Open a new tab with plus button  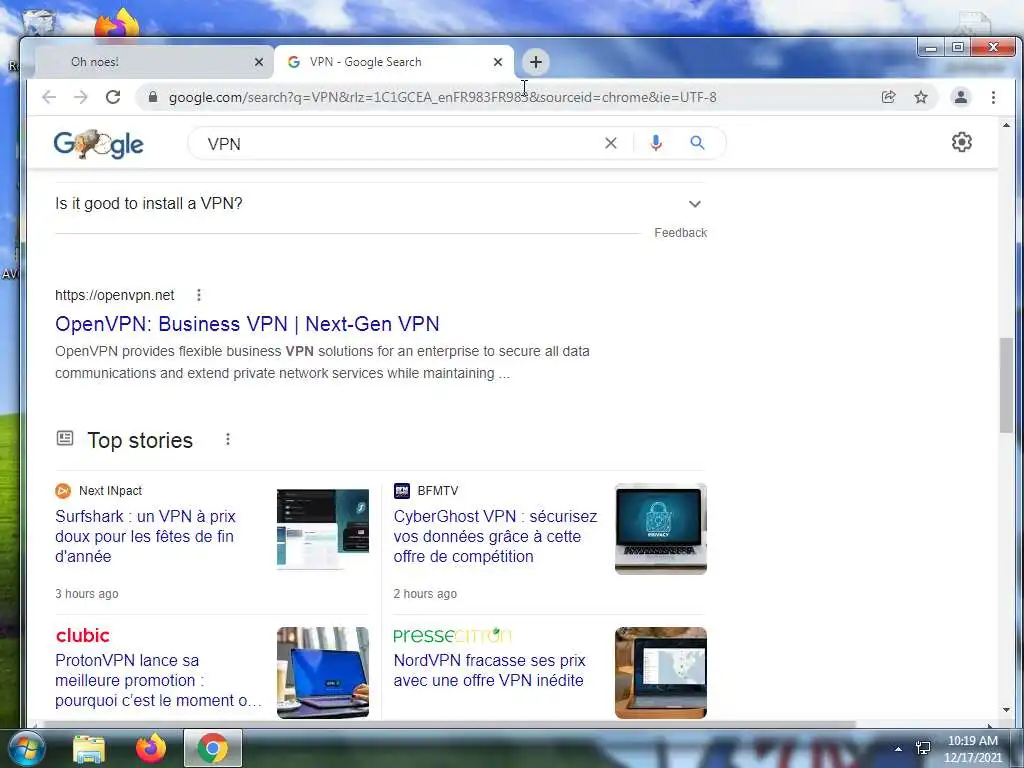coord(536,62)
